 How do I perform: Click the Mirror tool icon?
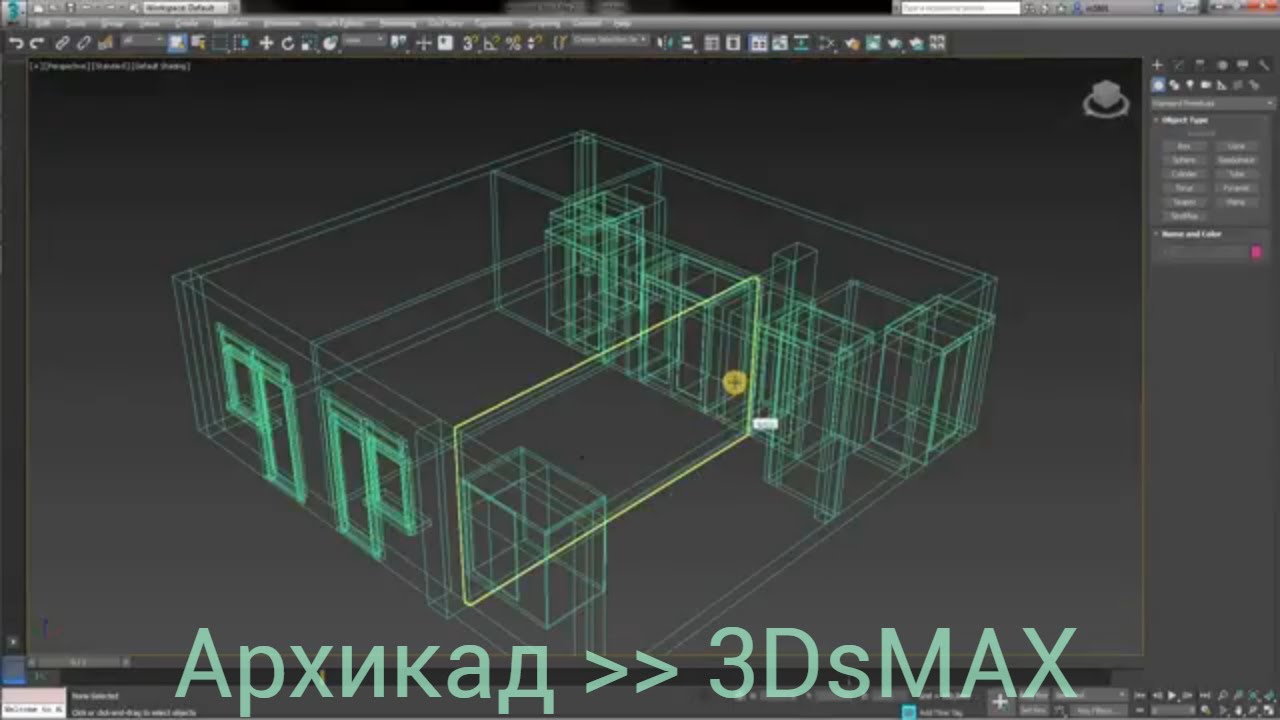coord(667,43)
